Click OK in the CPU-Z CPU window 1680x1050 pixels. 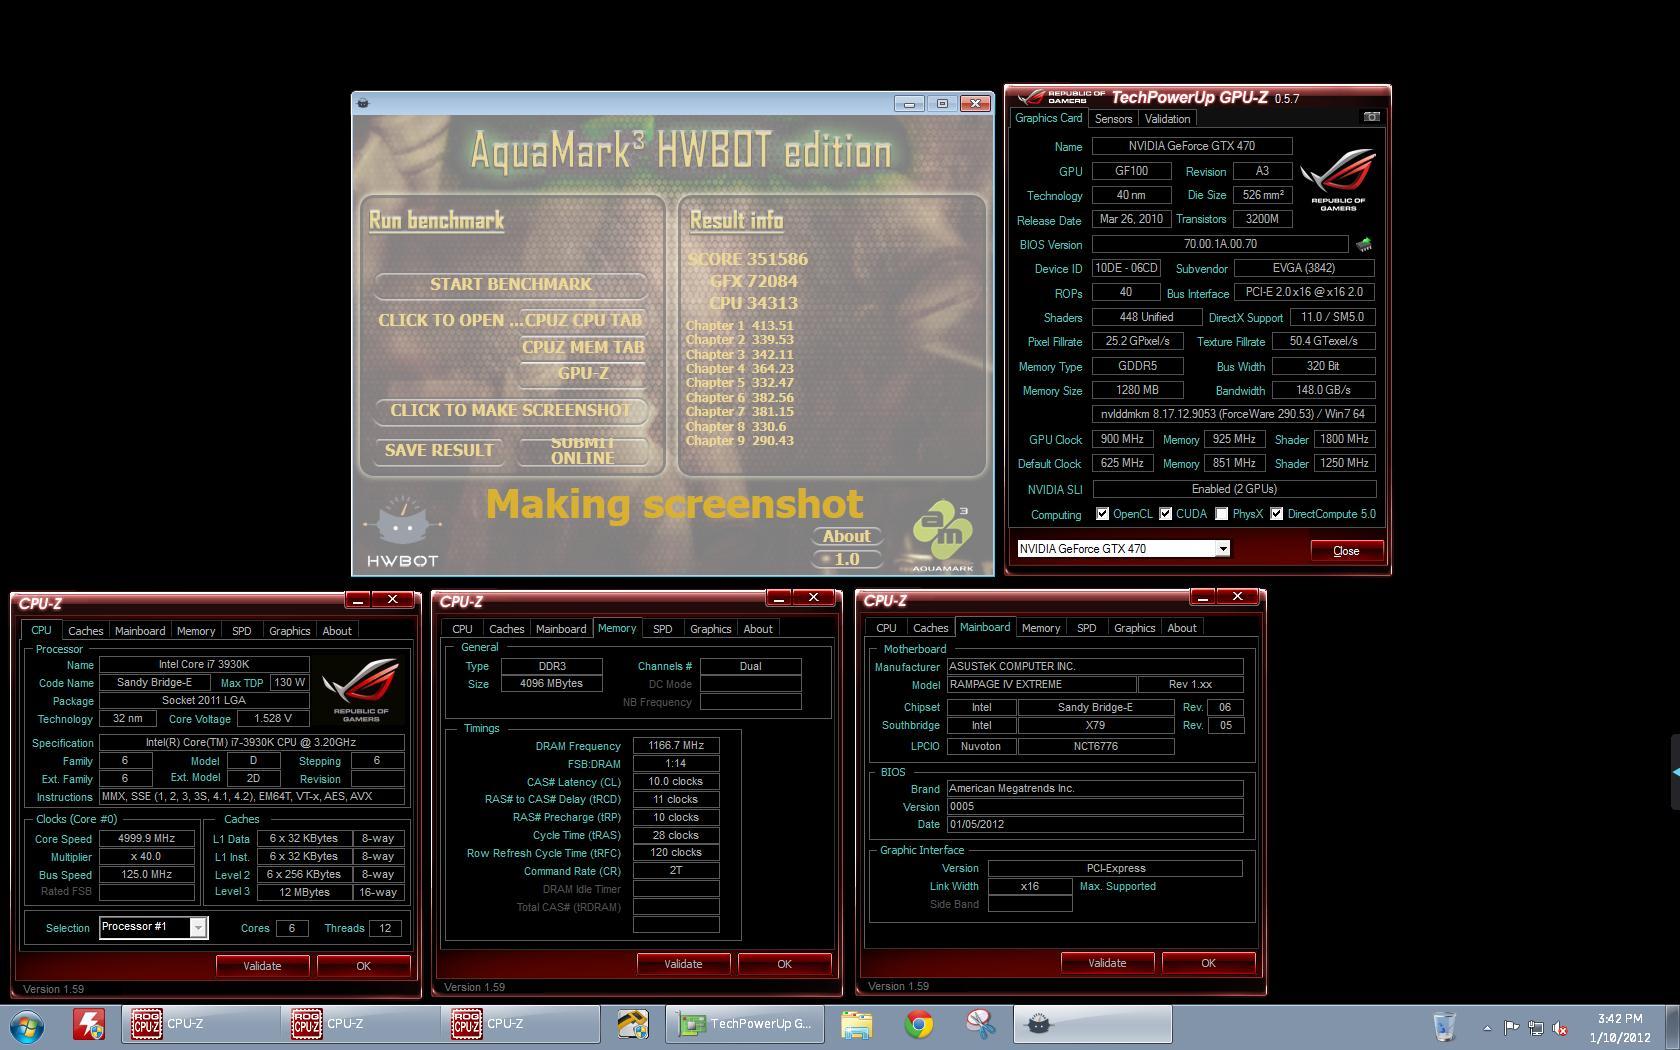(363, 966)
